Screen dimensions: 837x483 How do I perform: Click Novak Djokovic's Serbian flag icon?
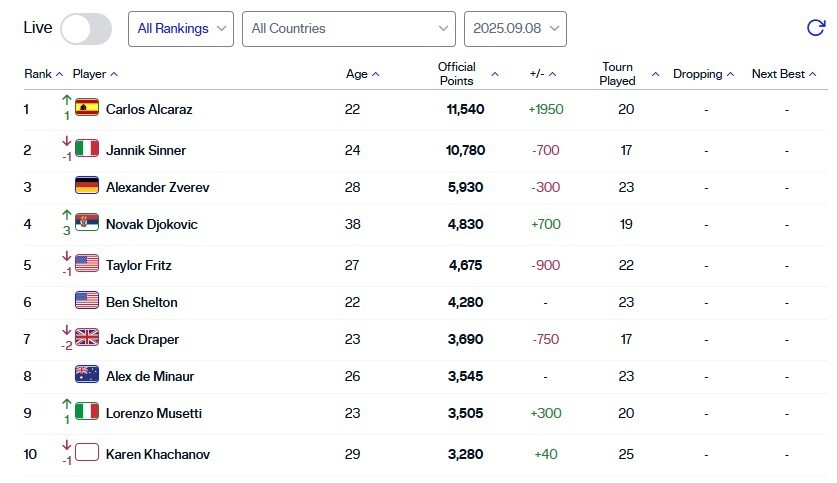coord(87,224)
